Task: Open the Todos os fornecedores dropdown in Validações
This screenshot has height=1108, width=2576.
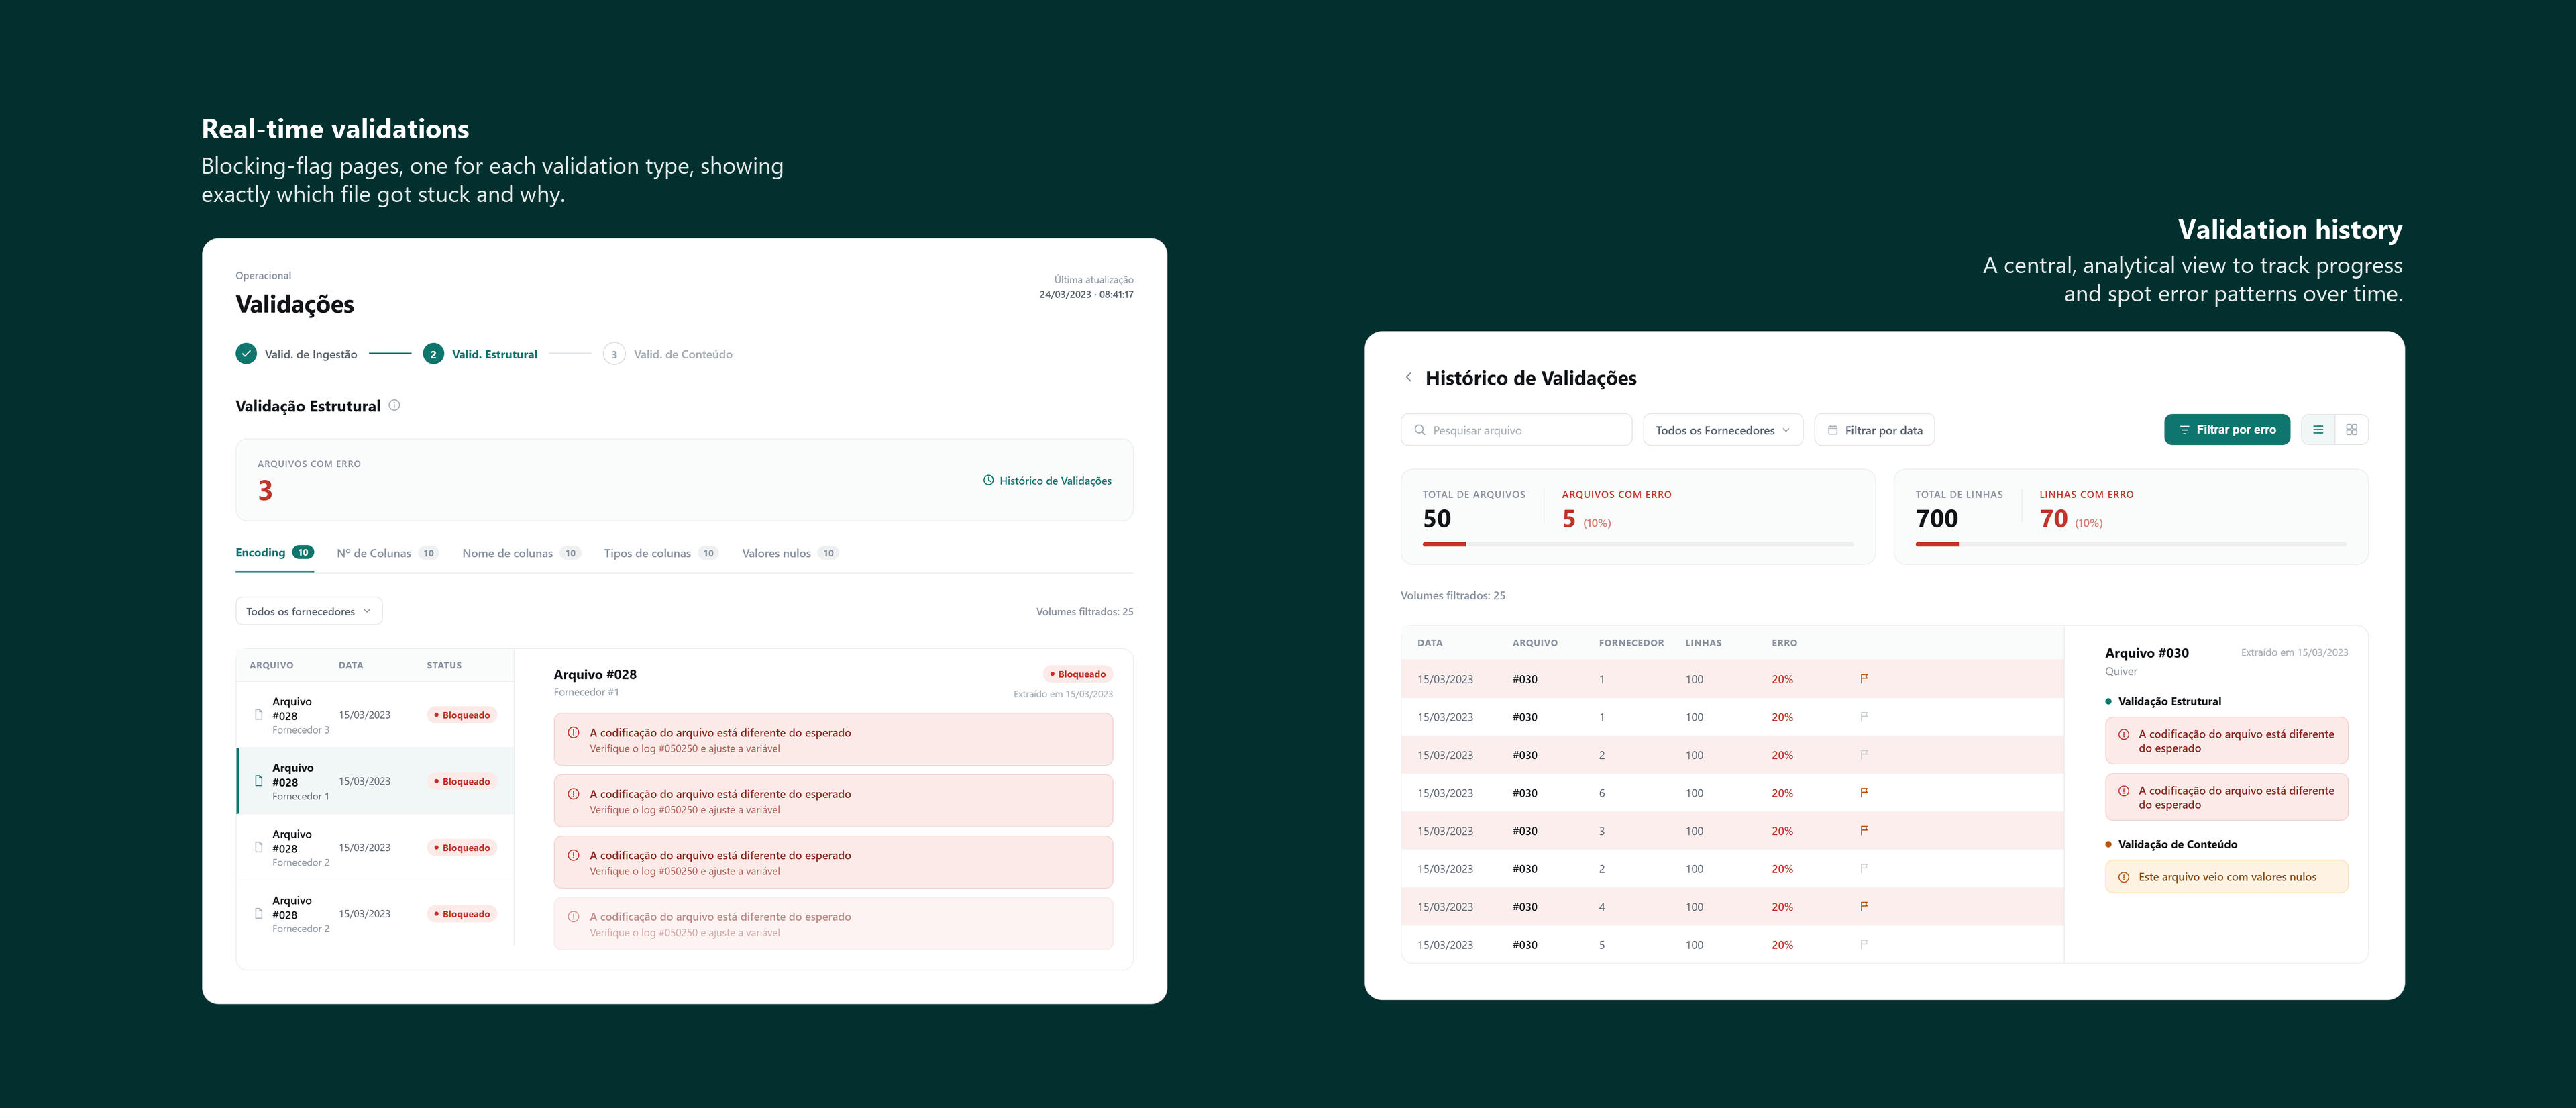Action: click(x=309, y=611)
